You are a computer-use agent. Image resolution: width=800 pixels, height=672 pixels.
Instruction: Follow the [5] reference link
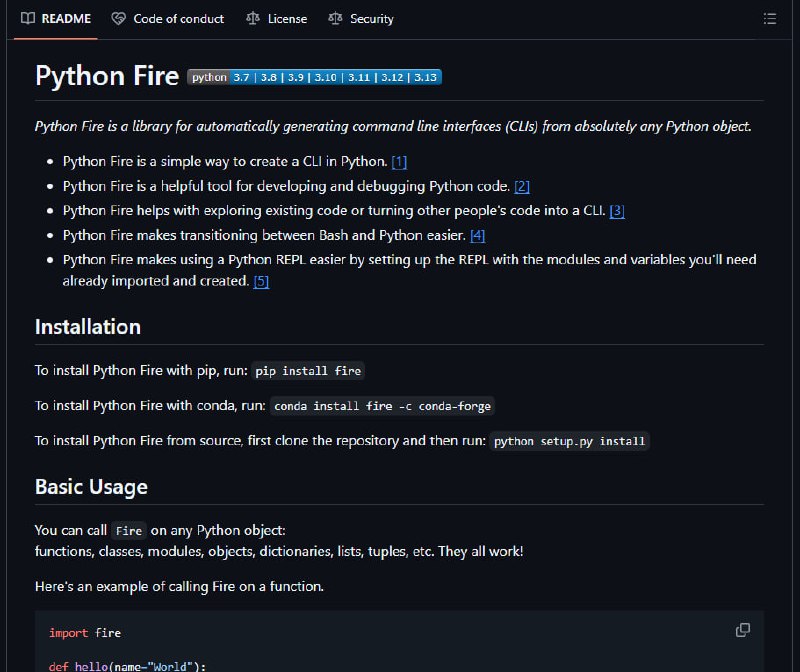pyautogui.click(x=261, y=281)
